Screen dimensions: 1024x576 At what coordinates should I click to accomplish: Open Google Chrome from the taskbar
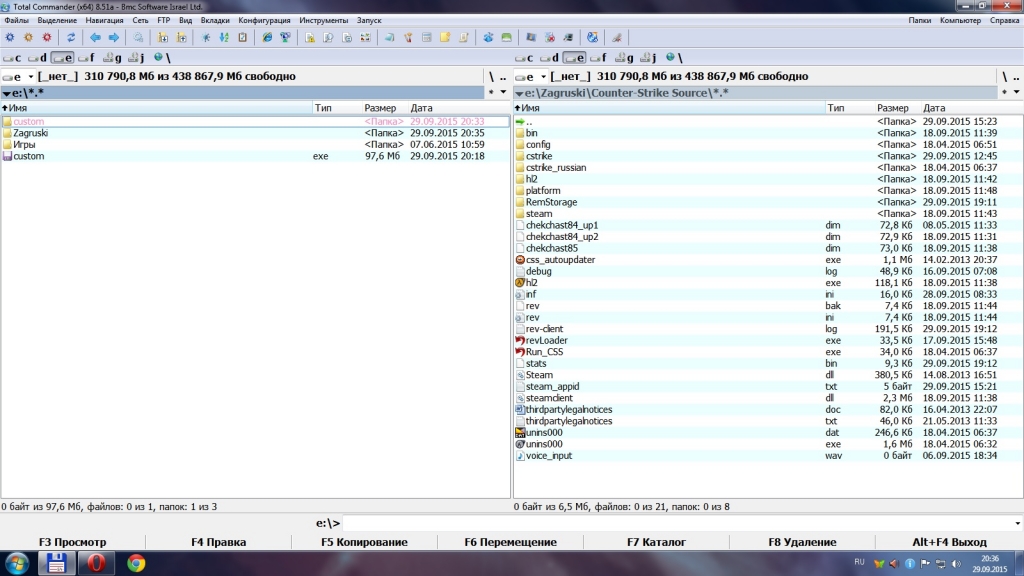pos(136,563)
